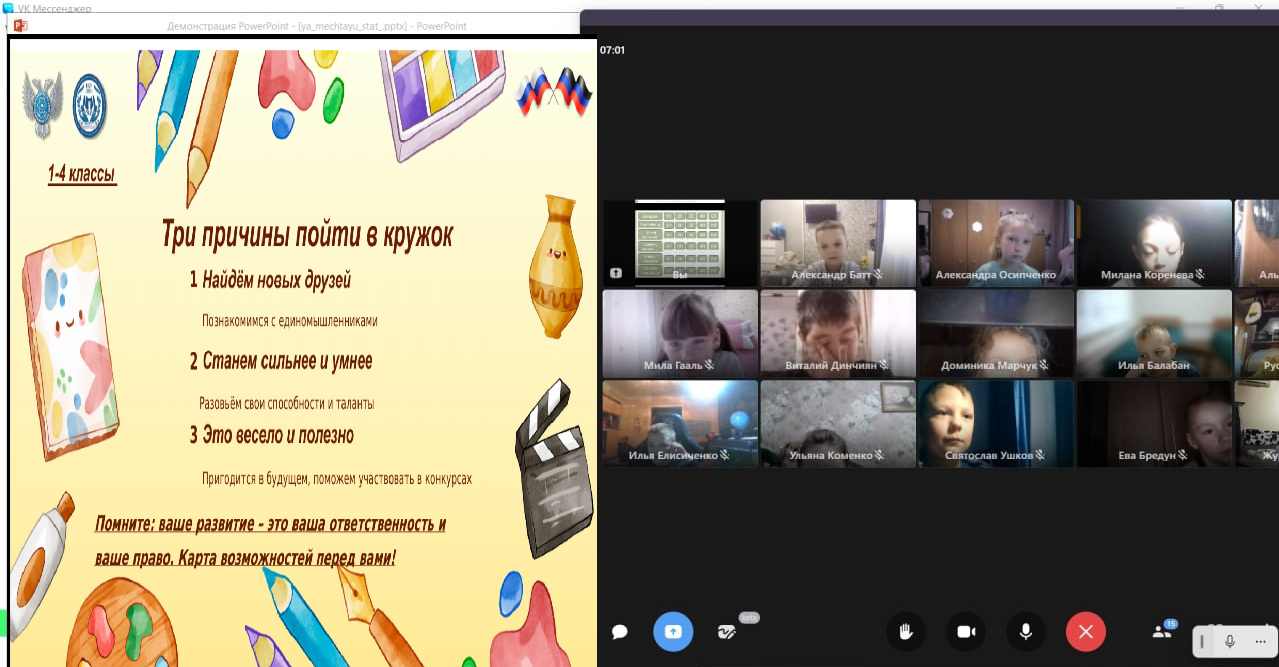The width and height of the screenshot is (1279, 667).
Task: Raise your hand in the call
Action: coord(906,632)
